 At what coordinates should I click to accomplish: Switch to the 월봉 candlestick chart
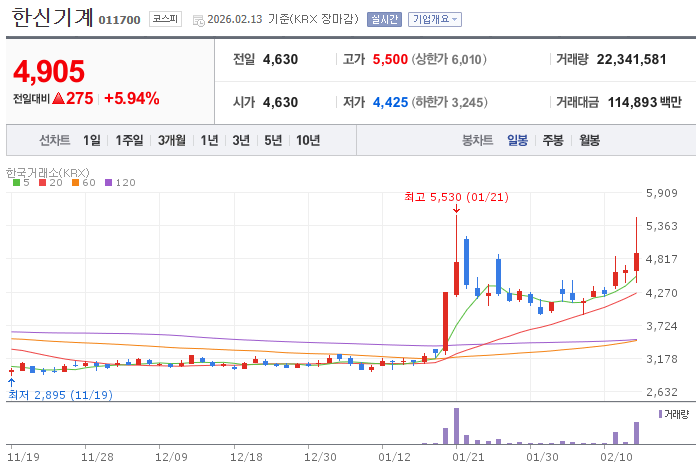point(589,140)
